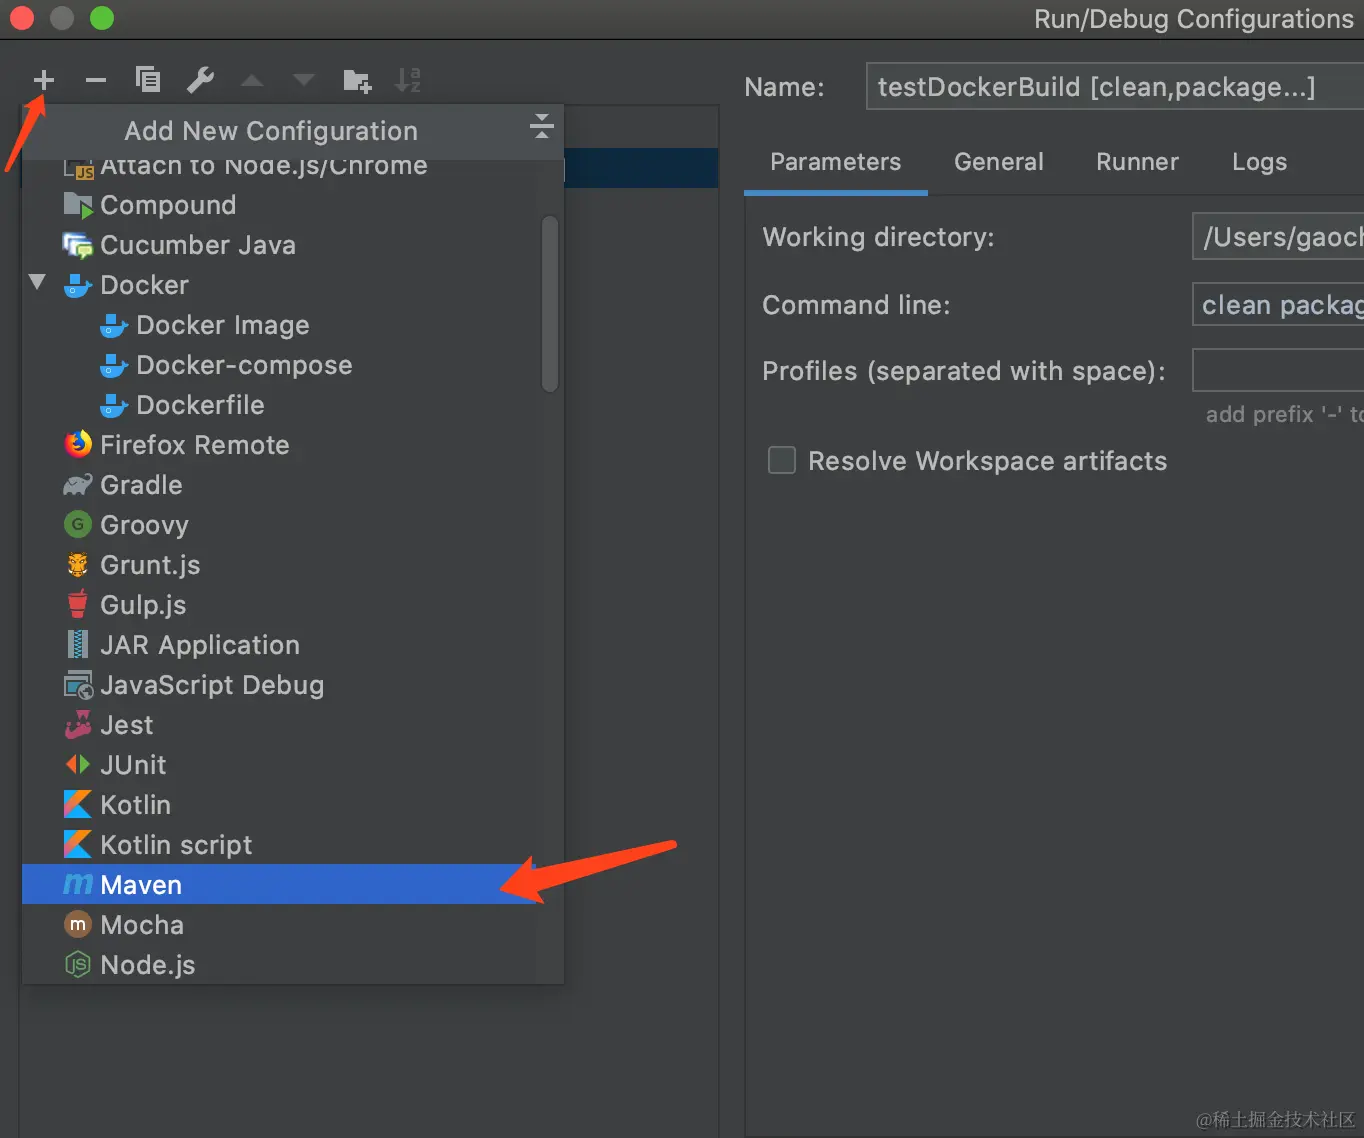Viewport: 1364px width, 1138px height.
Task: Select JavaScript Debug configuration
Action: [293, 685]
